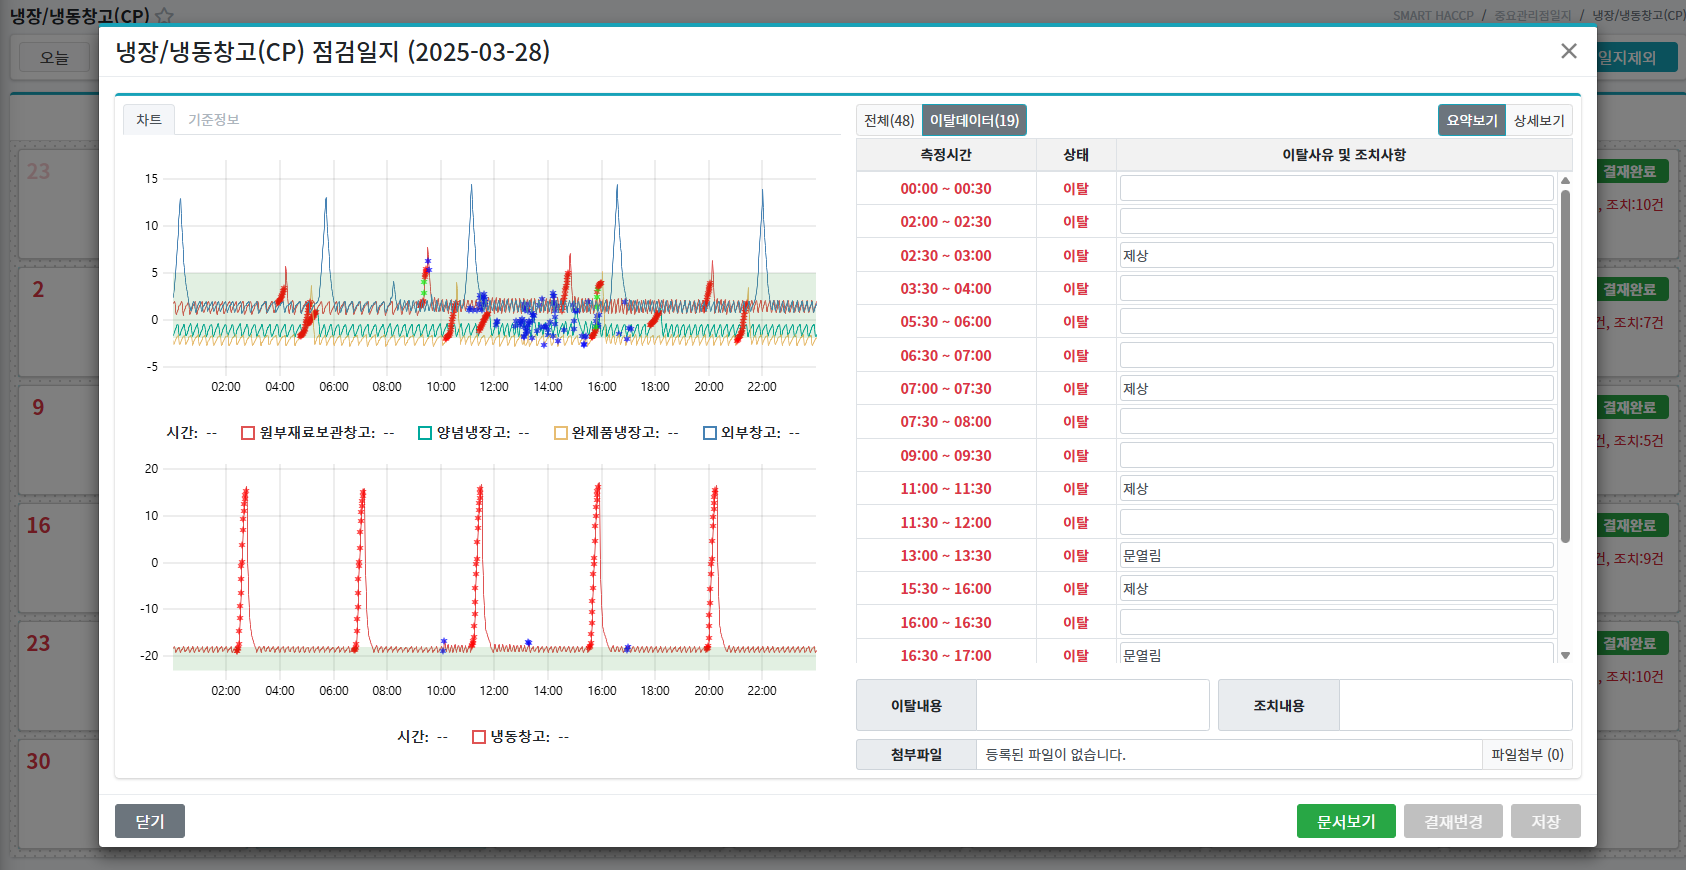Select the 11:00 ~ 11:30 time row

(946, 489)
